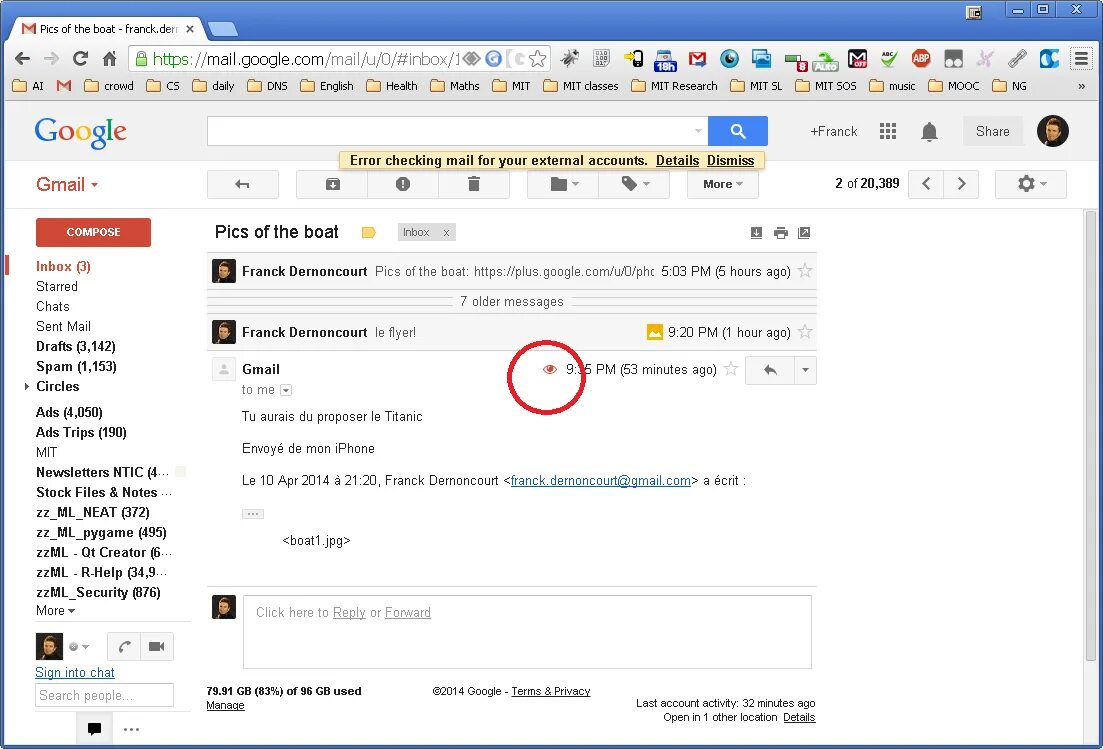Open the Gmail dropdown menu

tap(67, 184)
